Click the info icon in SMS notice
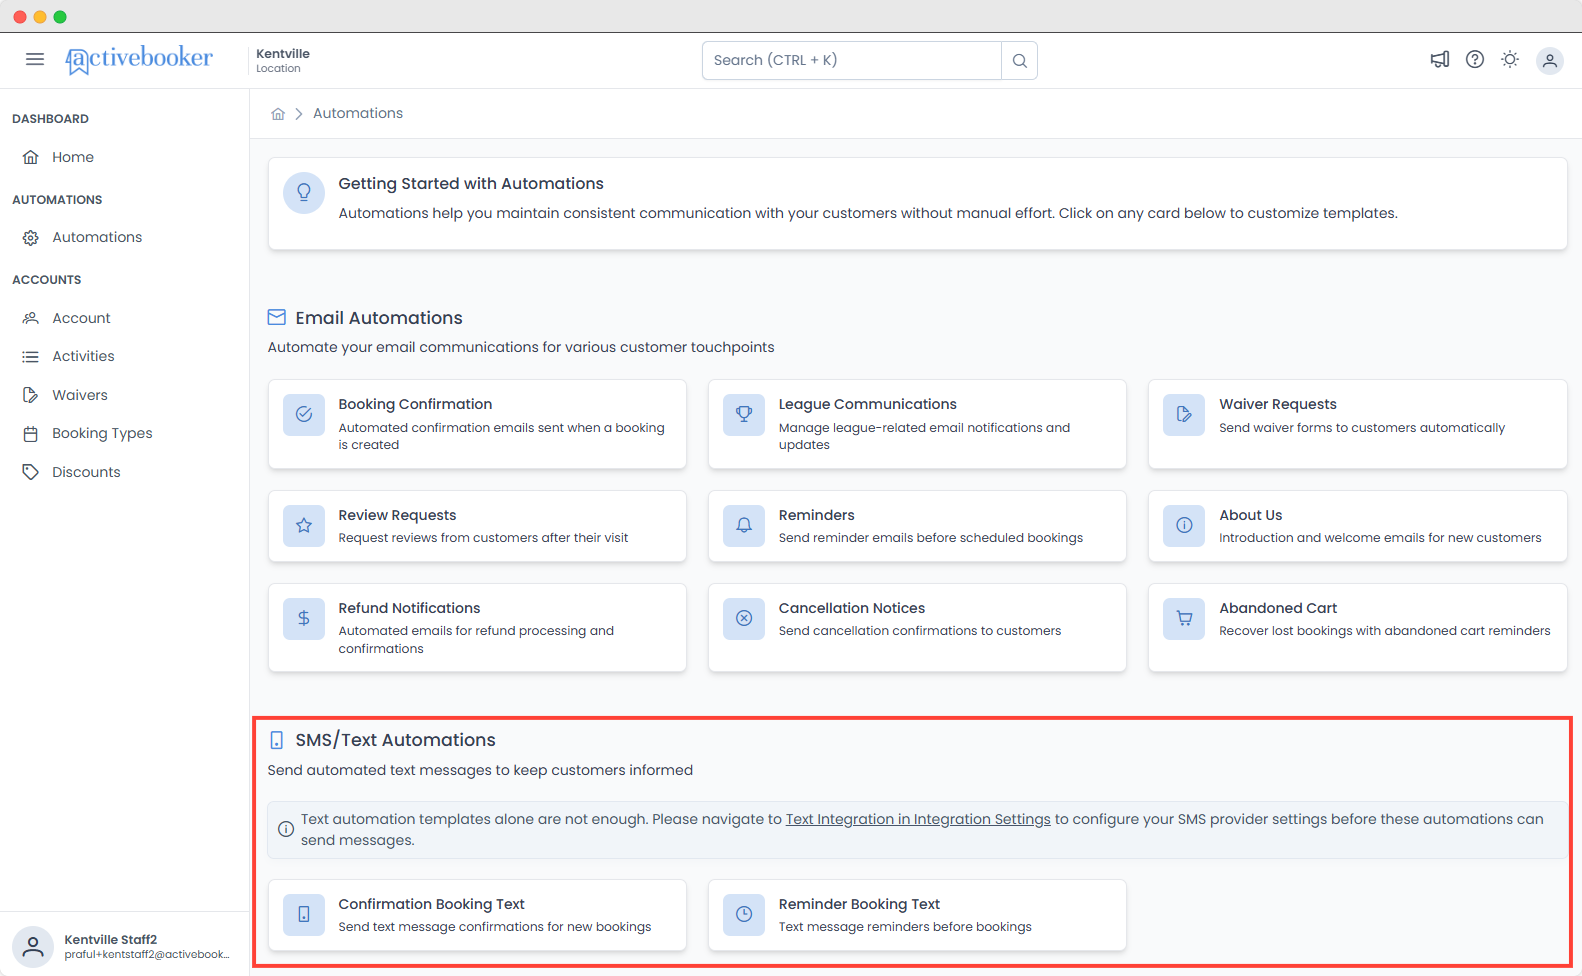The width and height of the screenshot is (1582, 976). click(286, 829)
